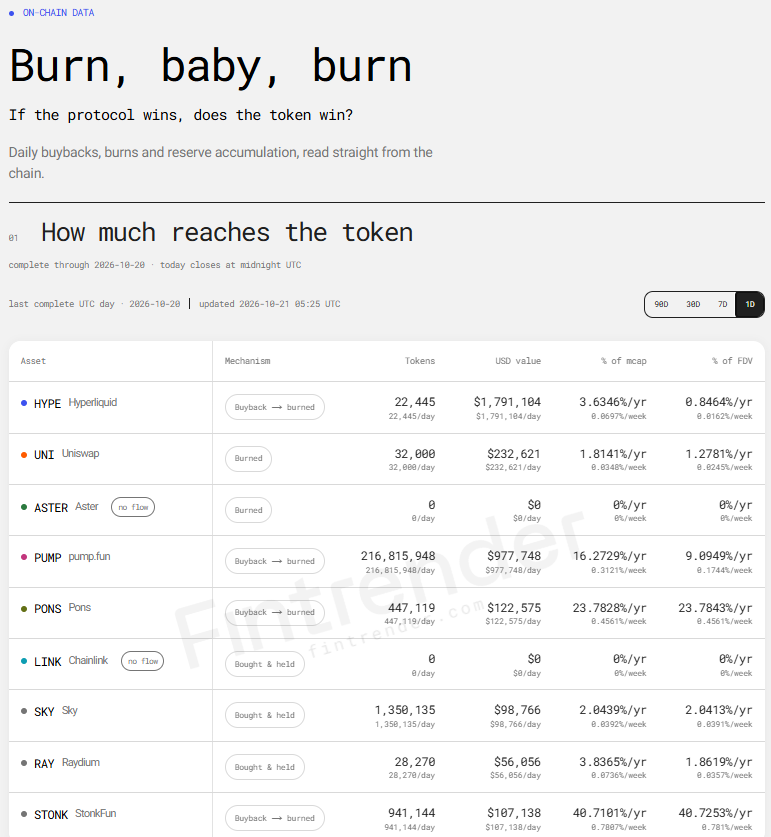Click the 'last complete UTC day' label
Image resolution: width=771 pixels, height=837 pixels.
tap(61, 304)
